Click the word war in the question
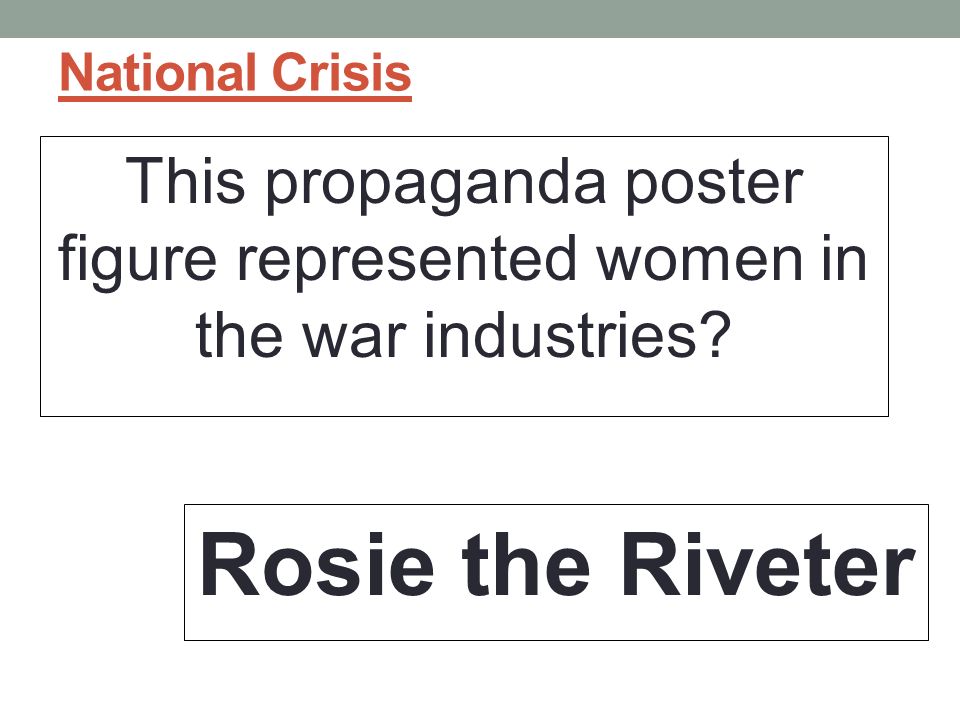This screenshot has width=960, height=720. click(354, 340)
